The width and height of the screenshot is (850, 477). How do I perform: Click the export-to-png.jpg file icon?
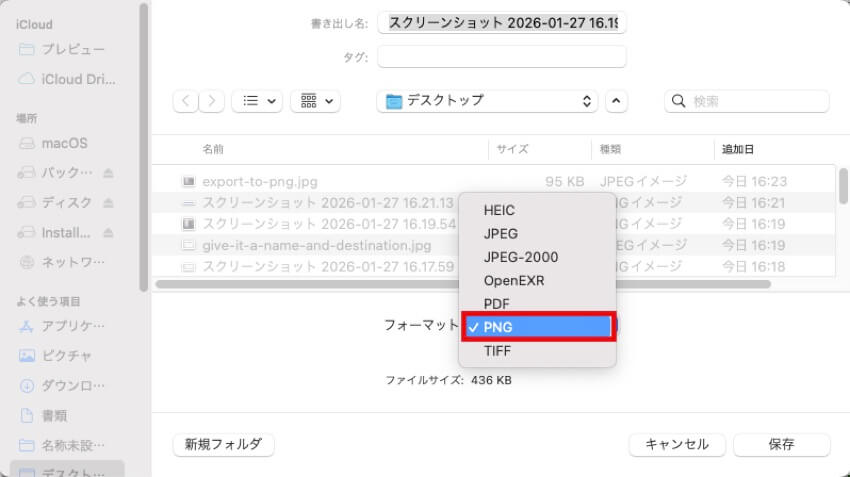188,182
